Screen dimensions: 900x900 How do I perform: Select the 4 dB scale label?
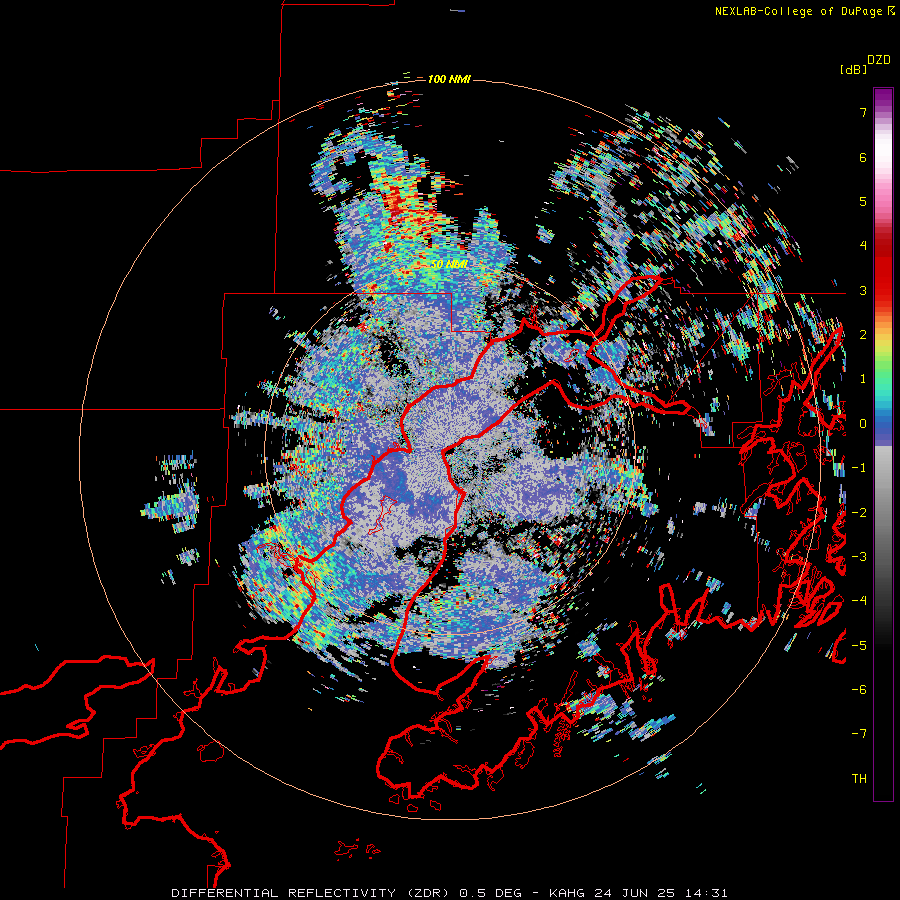coord(863,246)
